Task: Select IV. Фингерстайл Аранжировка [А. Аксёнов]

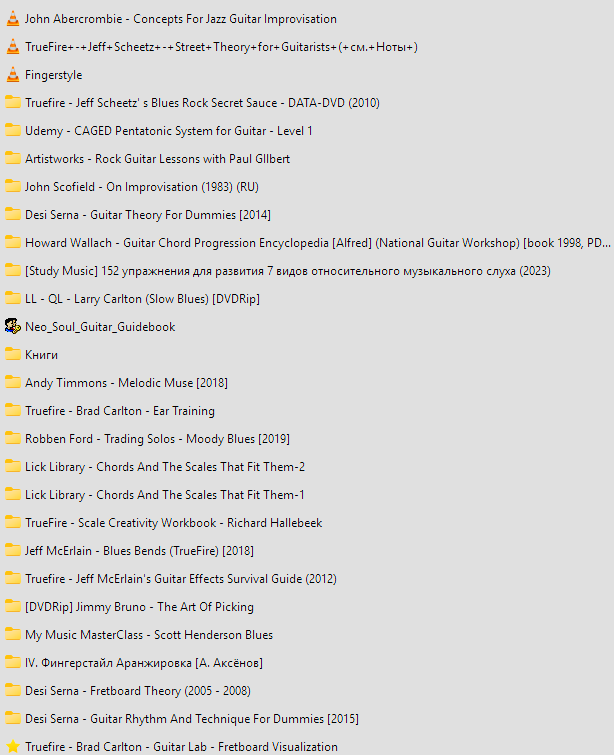Action: (144, 663)
